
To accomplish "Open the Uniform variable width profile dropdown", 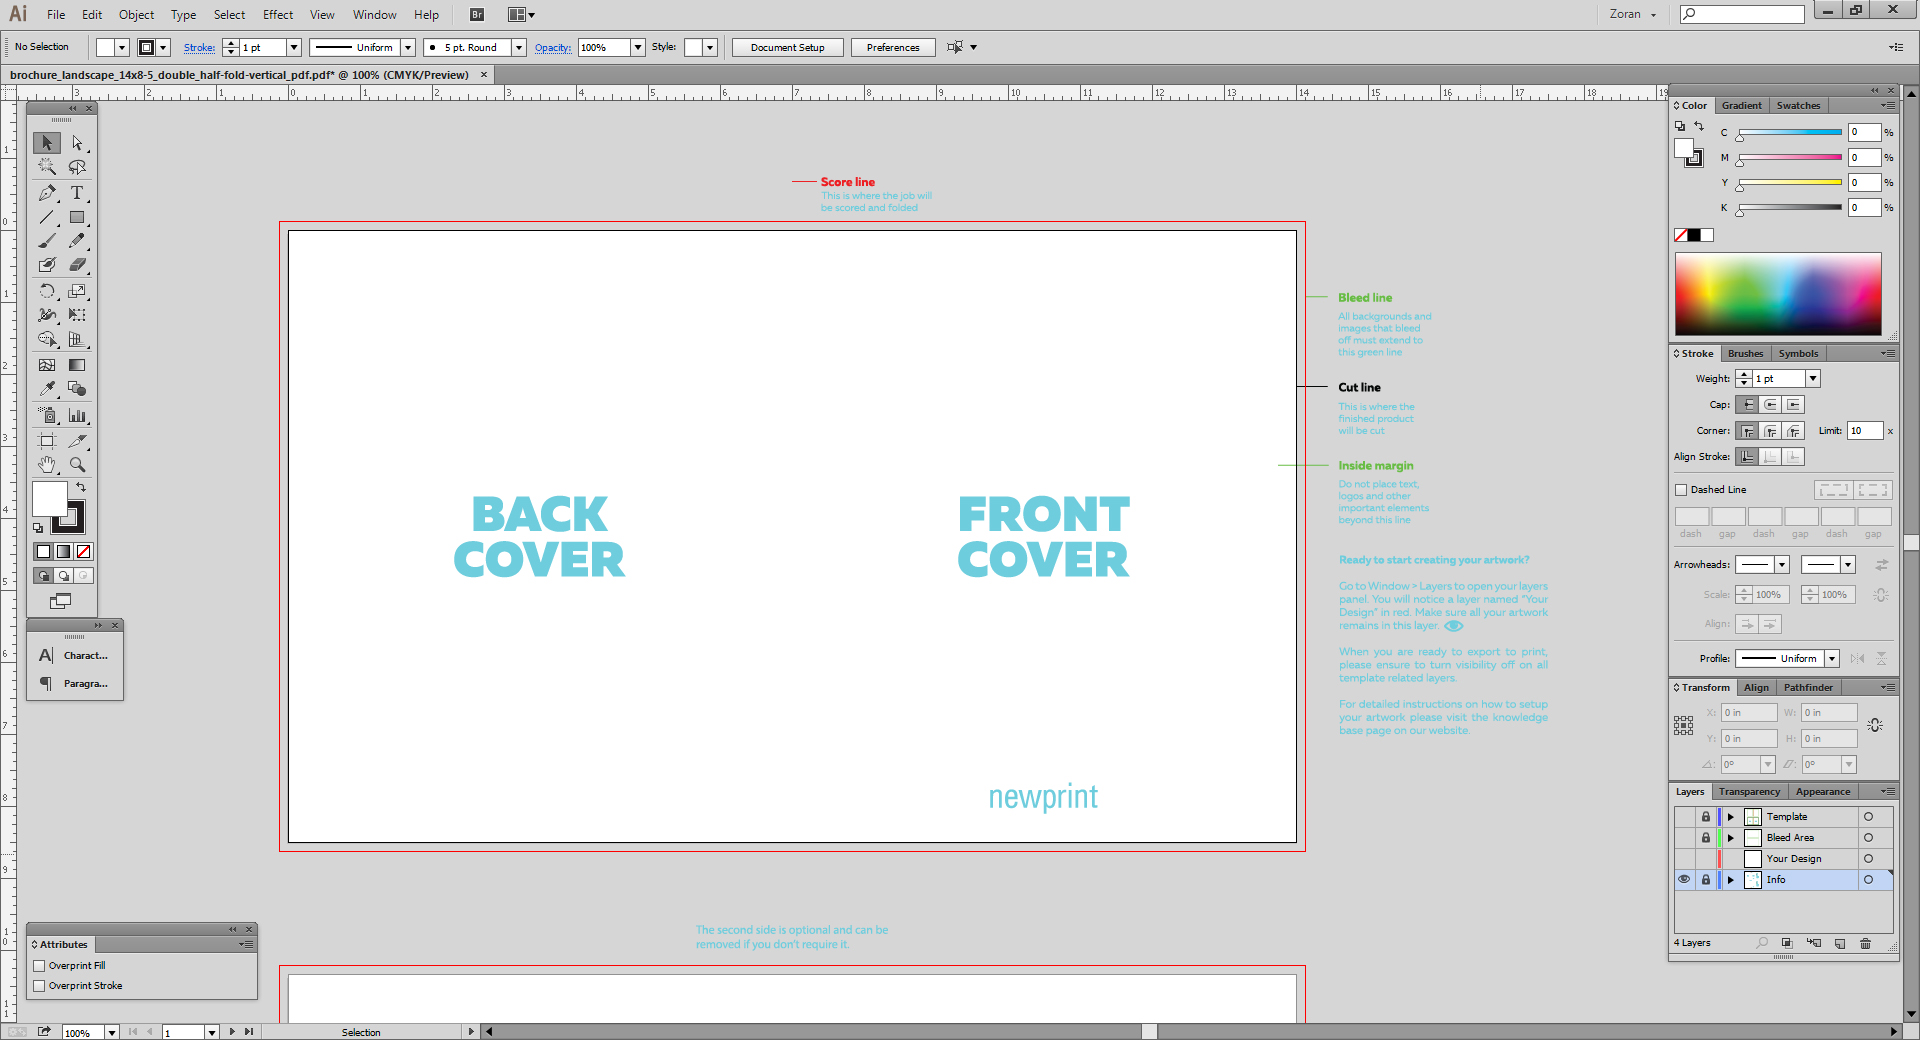I will (x=408, y=47).
